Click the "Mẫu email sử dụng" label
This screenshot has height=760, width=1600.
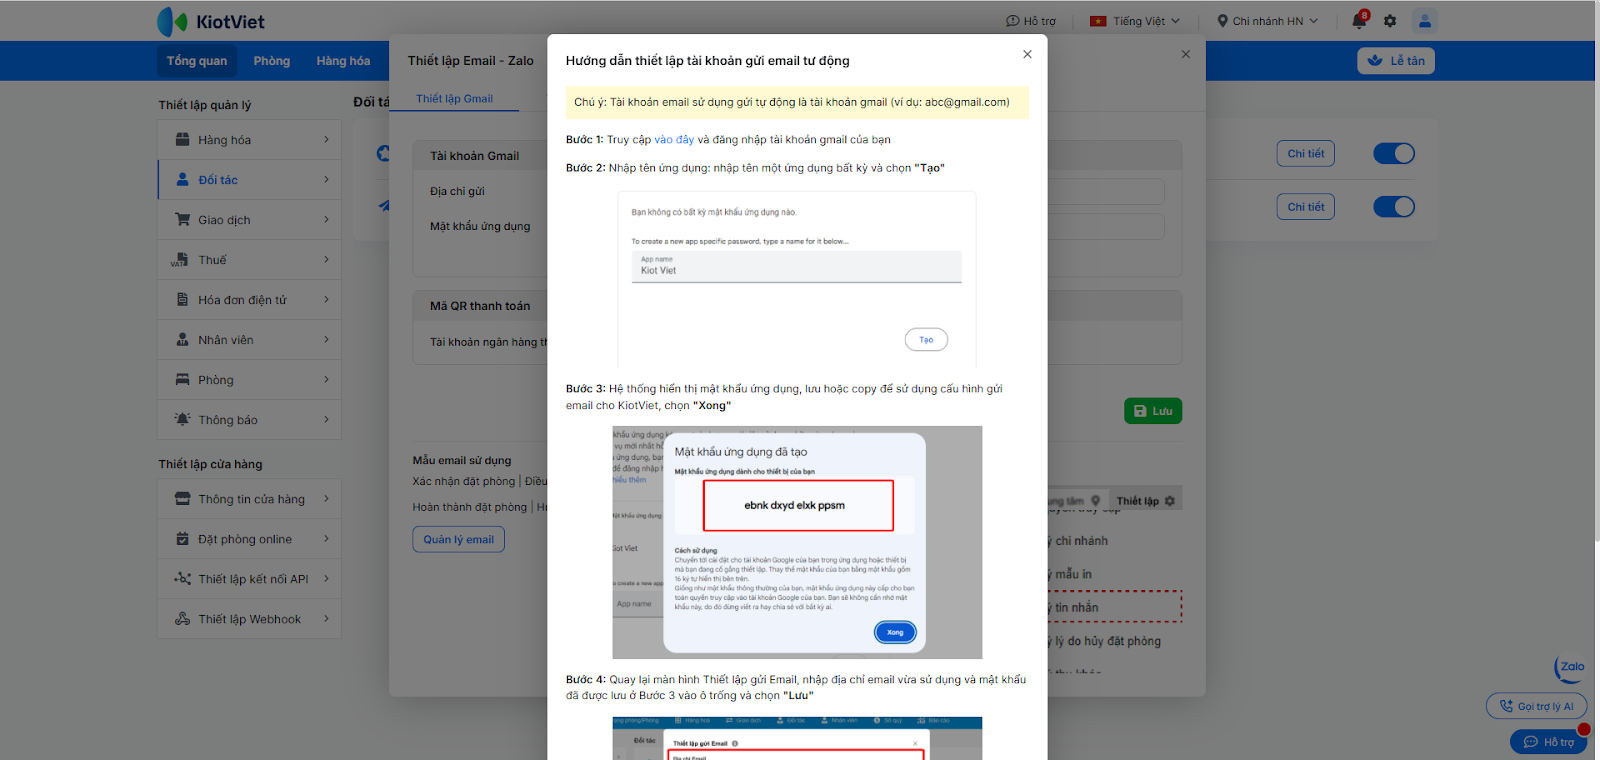(462, 461)
